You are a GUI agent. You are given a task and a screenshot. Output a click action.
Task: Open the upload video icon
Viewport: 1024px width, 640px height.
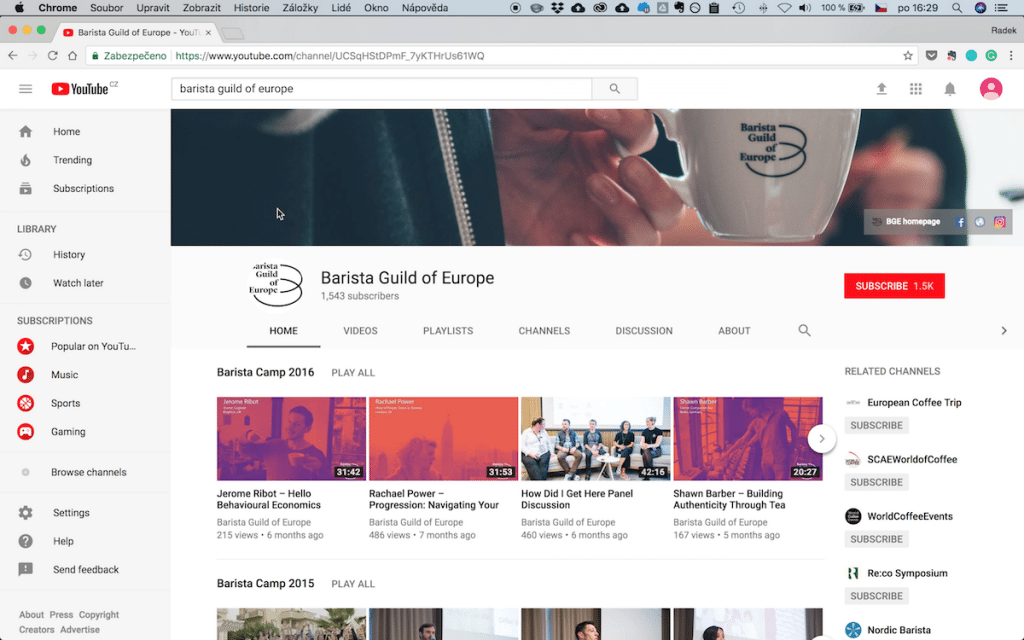pos(882,89)
